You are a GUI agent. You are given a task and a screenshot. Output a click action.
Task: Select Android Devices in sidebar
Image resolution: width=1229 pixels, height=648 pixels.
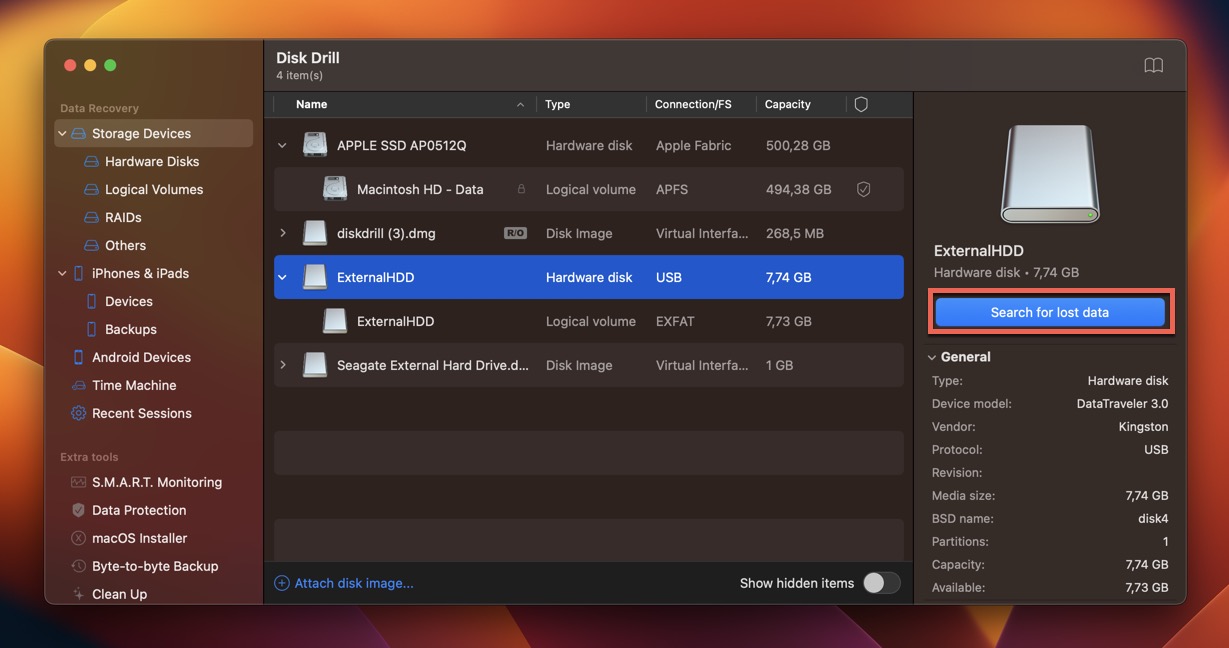click(x=141, y=357)
